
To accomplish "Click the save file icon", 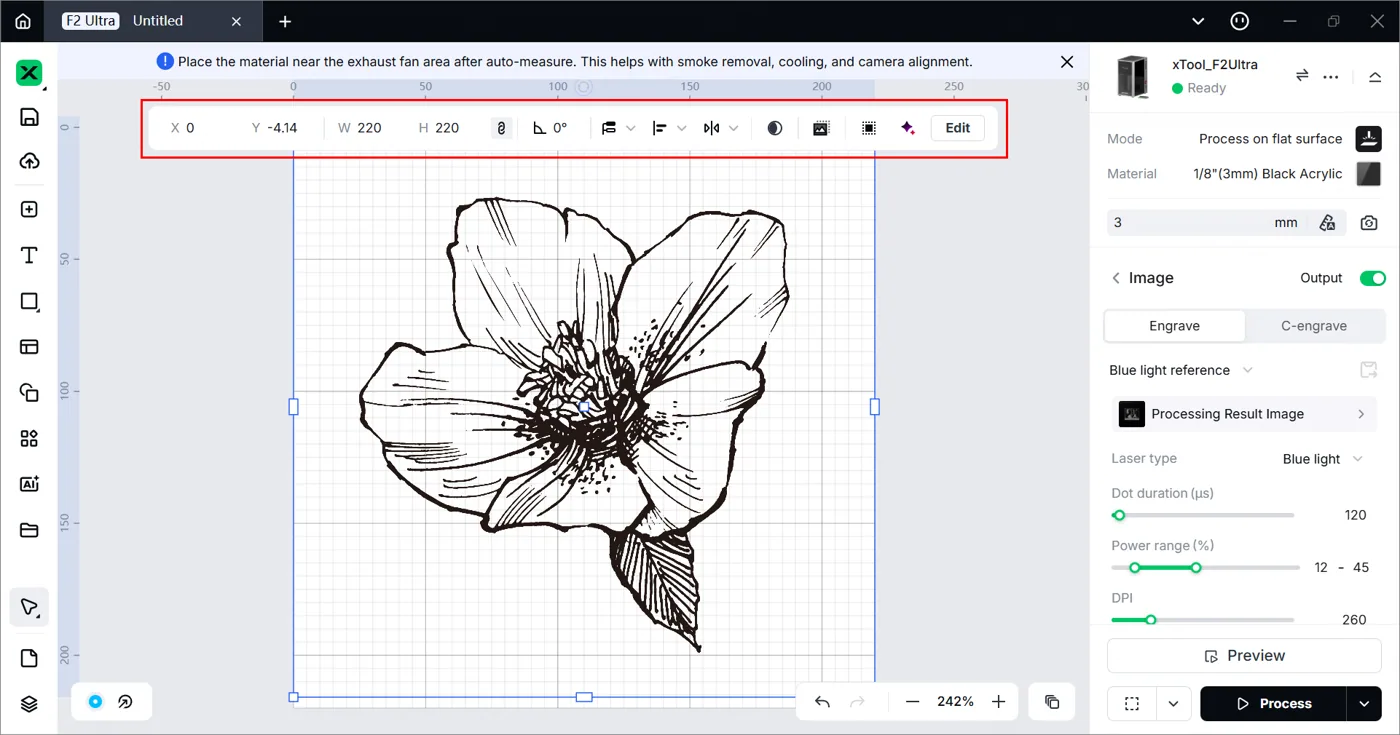I will (x=29, y=117).
